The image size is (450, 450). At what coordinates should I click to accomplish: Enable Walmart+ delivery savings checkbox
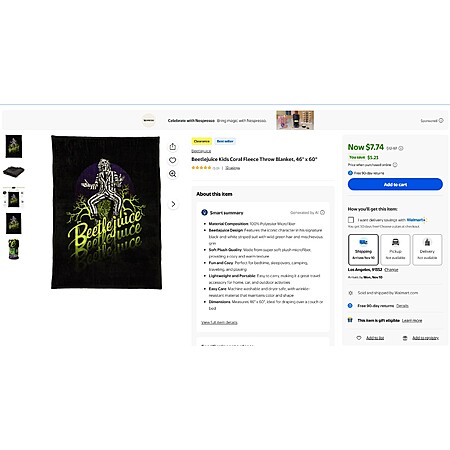click(x=351, y=220)
